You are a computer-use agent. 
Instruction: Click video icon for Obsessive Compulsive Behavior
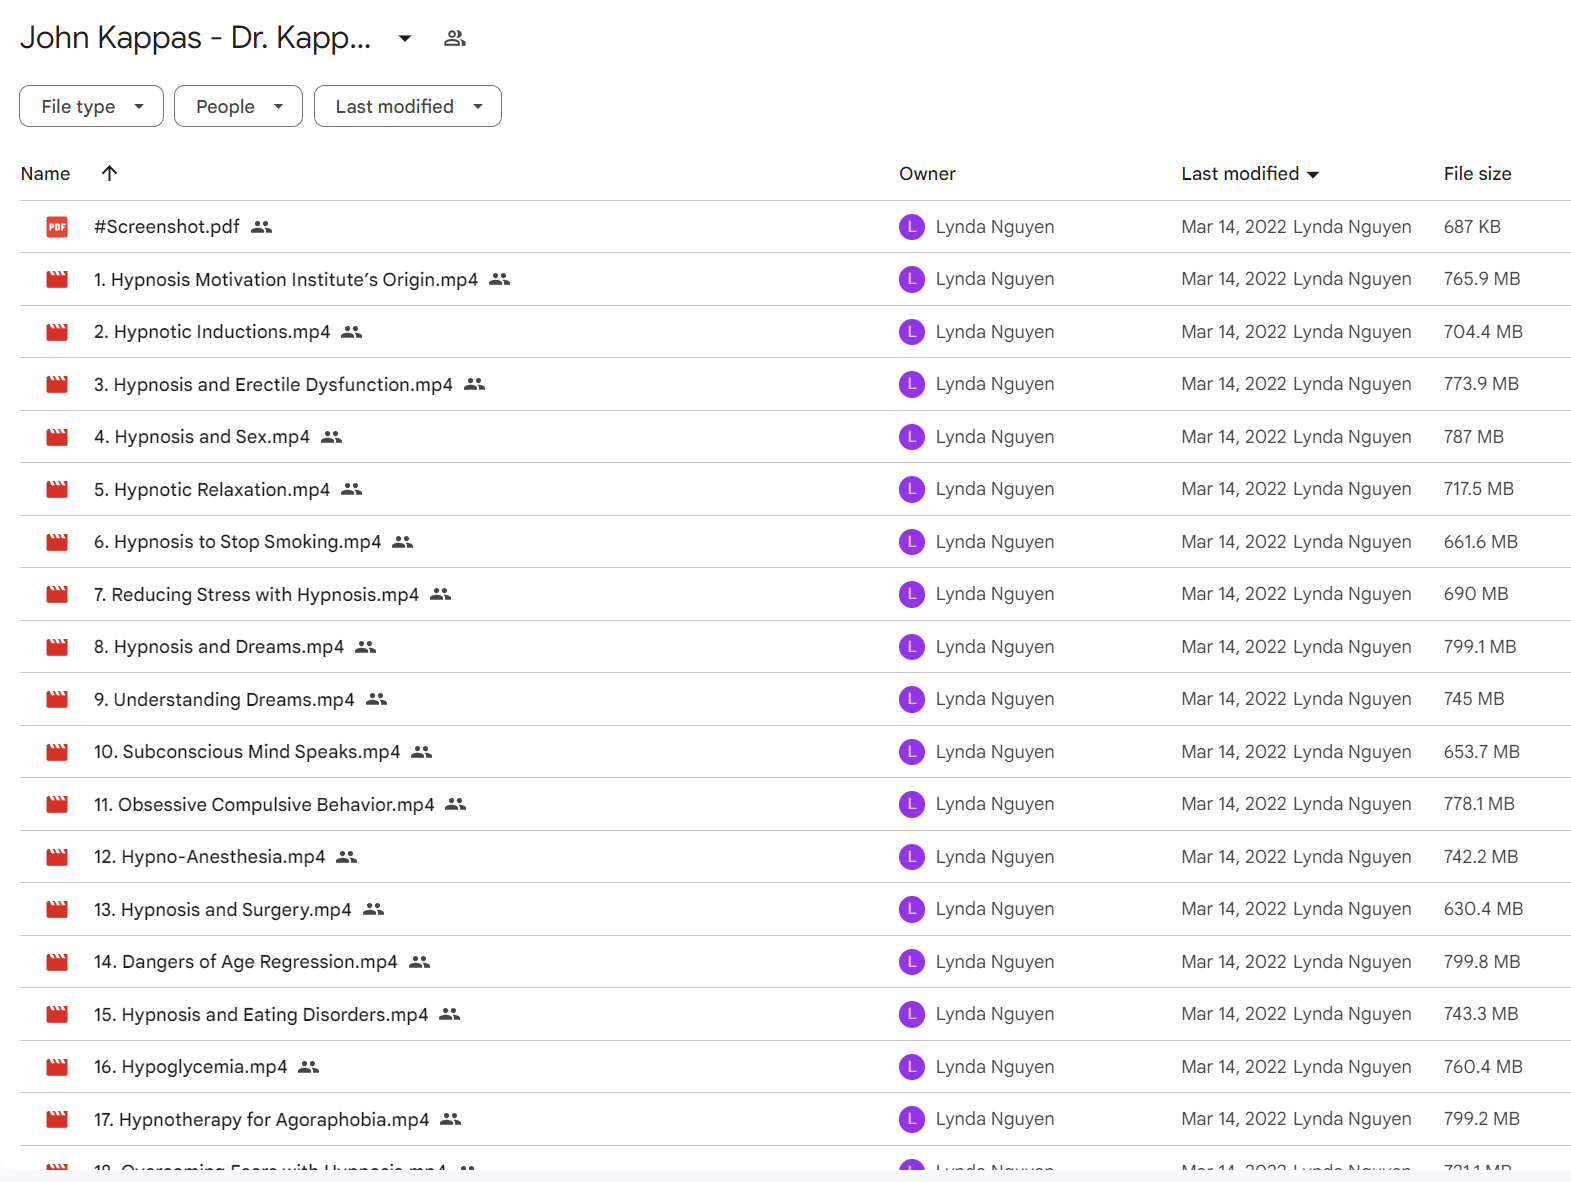click(57, 804)
